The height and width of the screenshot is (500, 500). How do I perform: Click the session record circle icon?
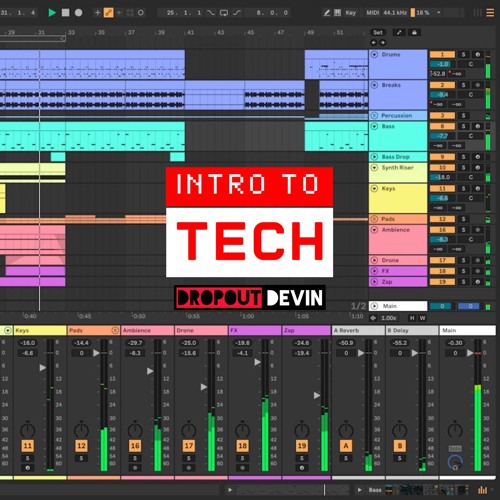[141, 13]
